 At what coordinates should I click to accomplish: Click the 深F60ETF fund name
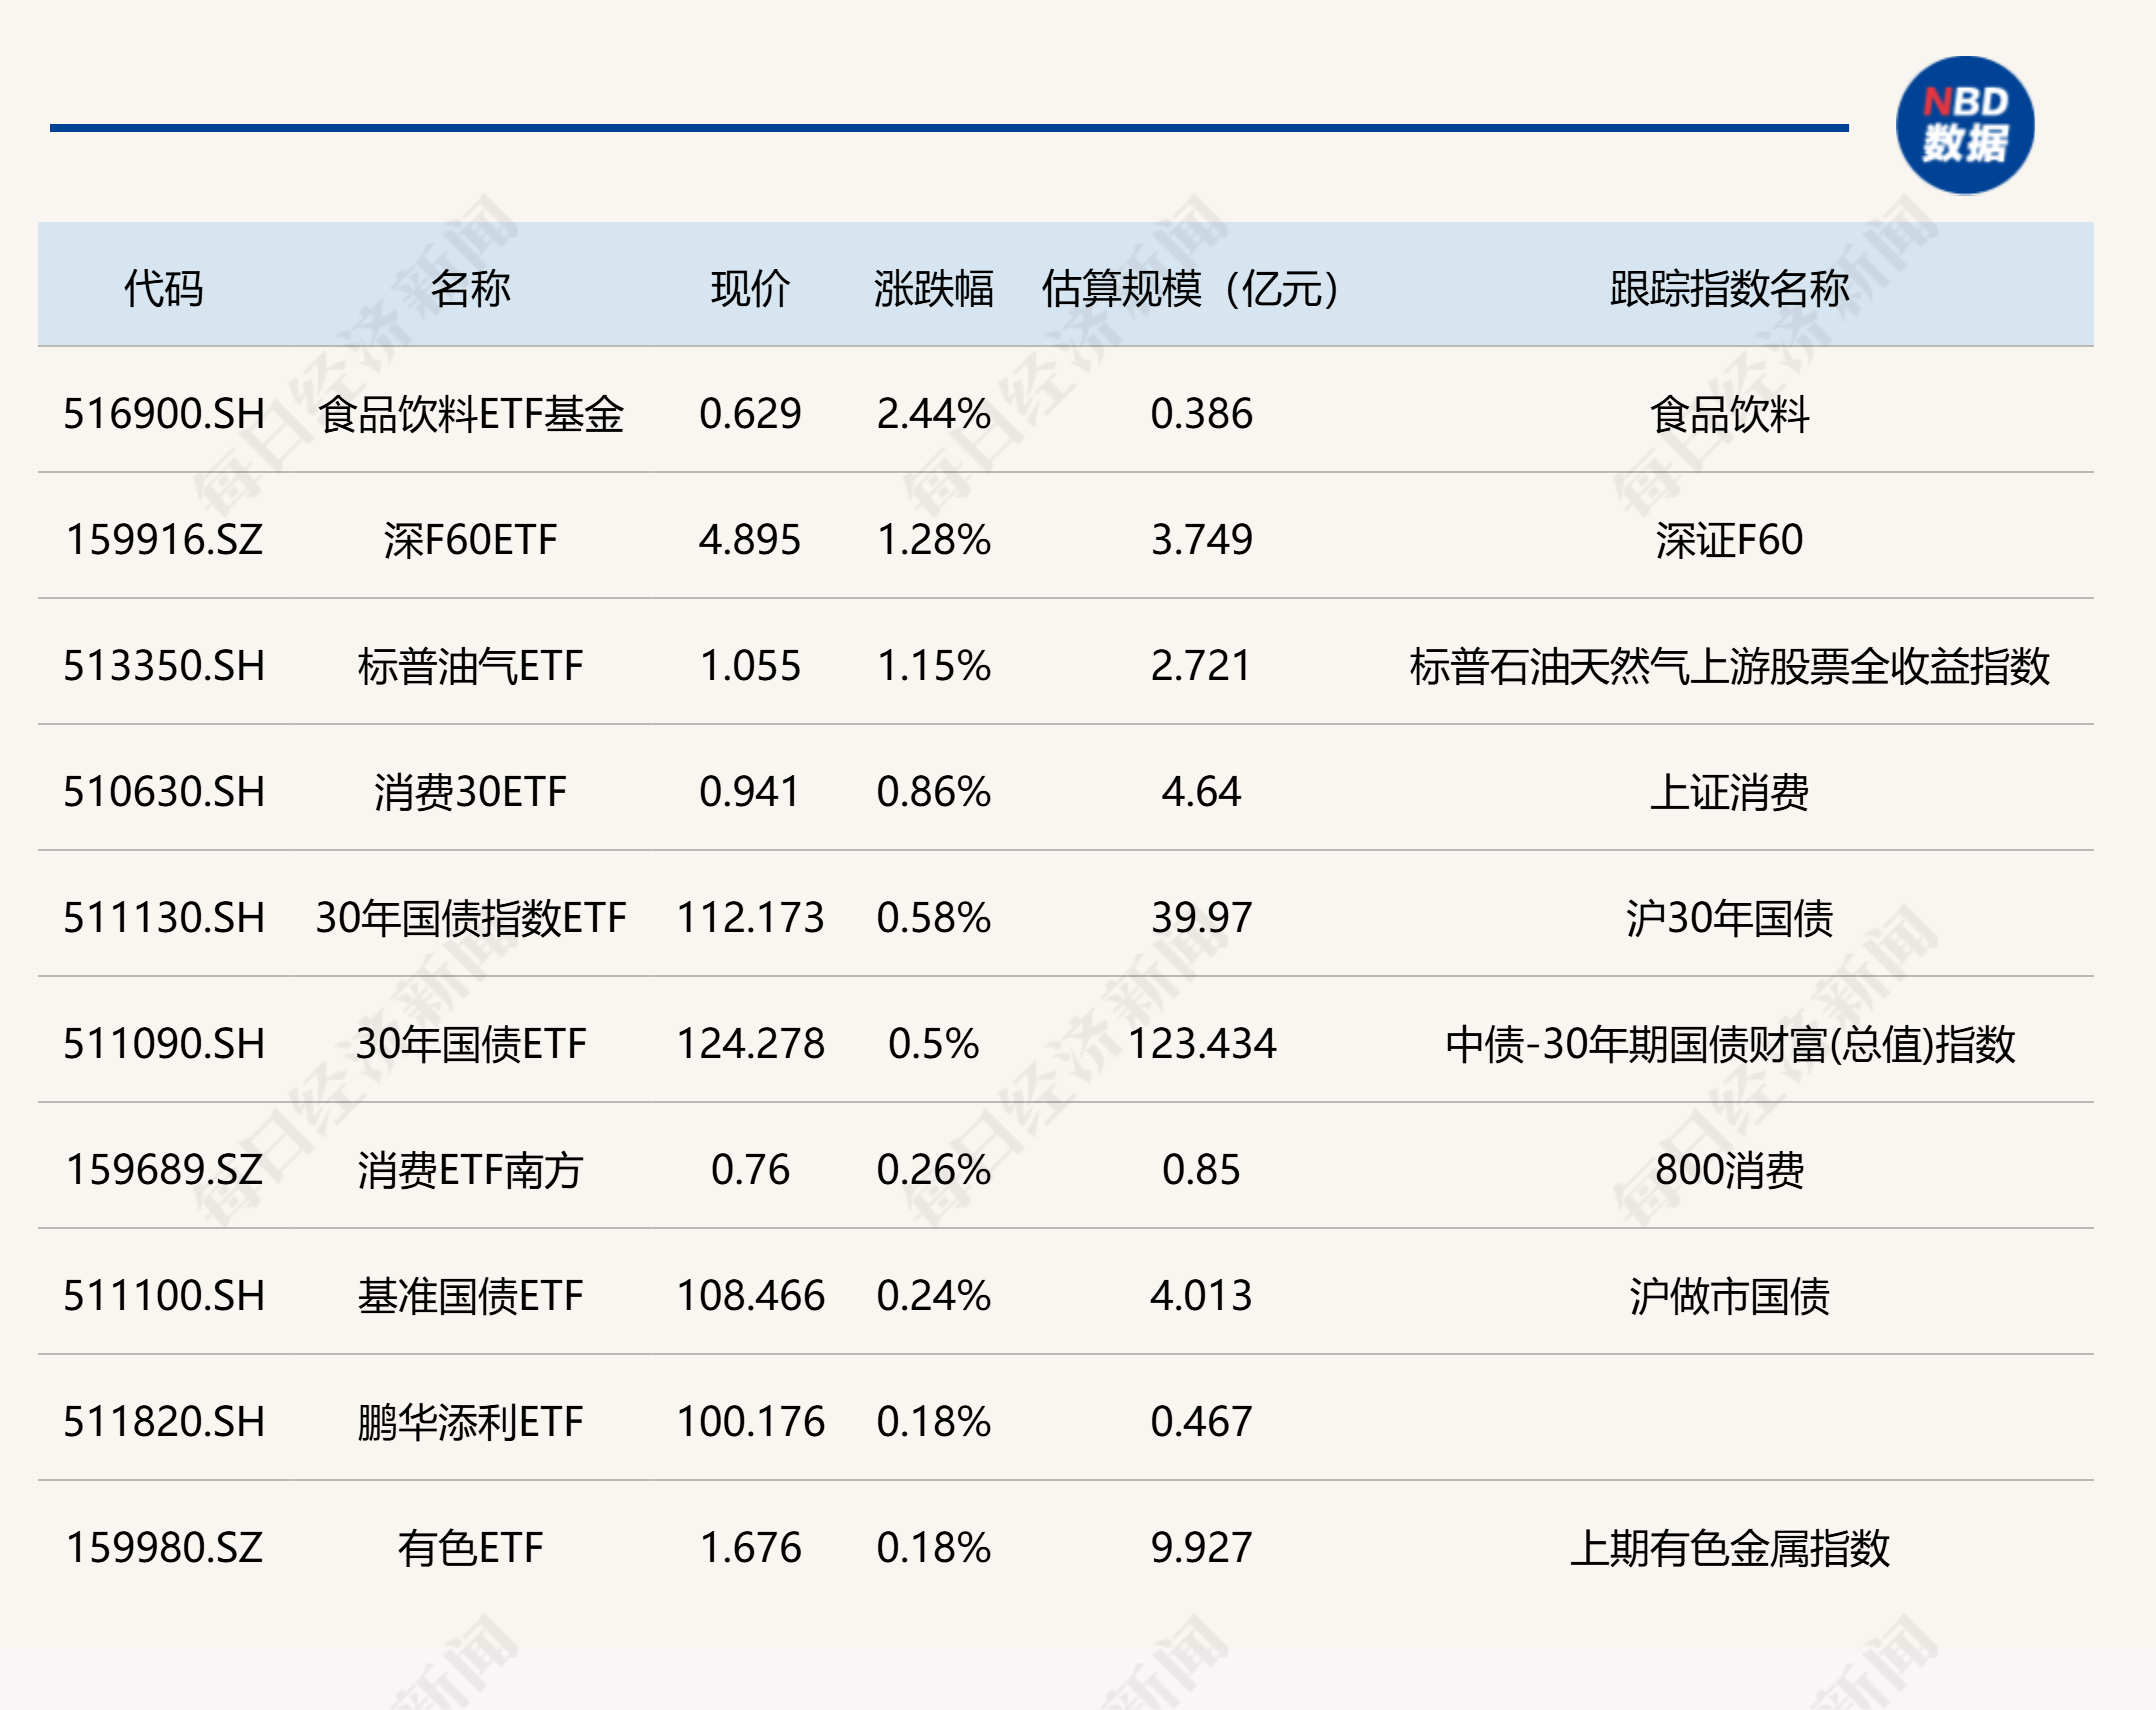pos(470,540)
